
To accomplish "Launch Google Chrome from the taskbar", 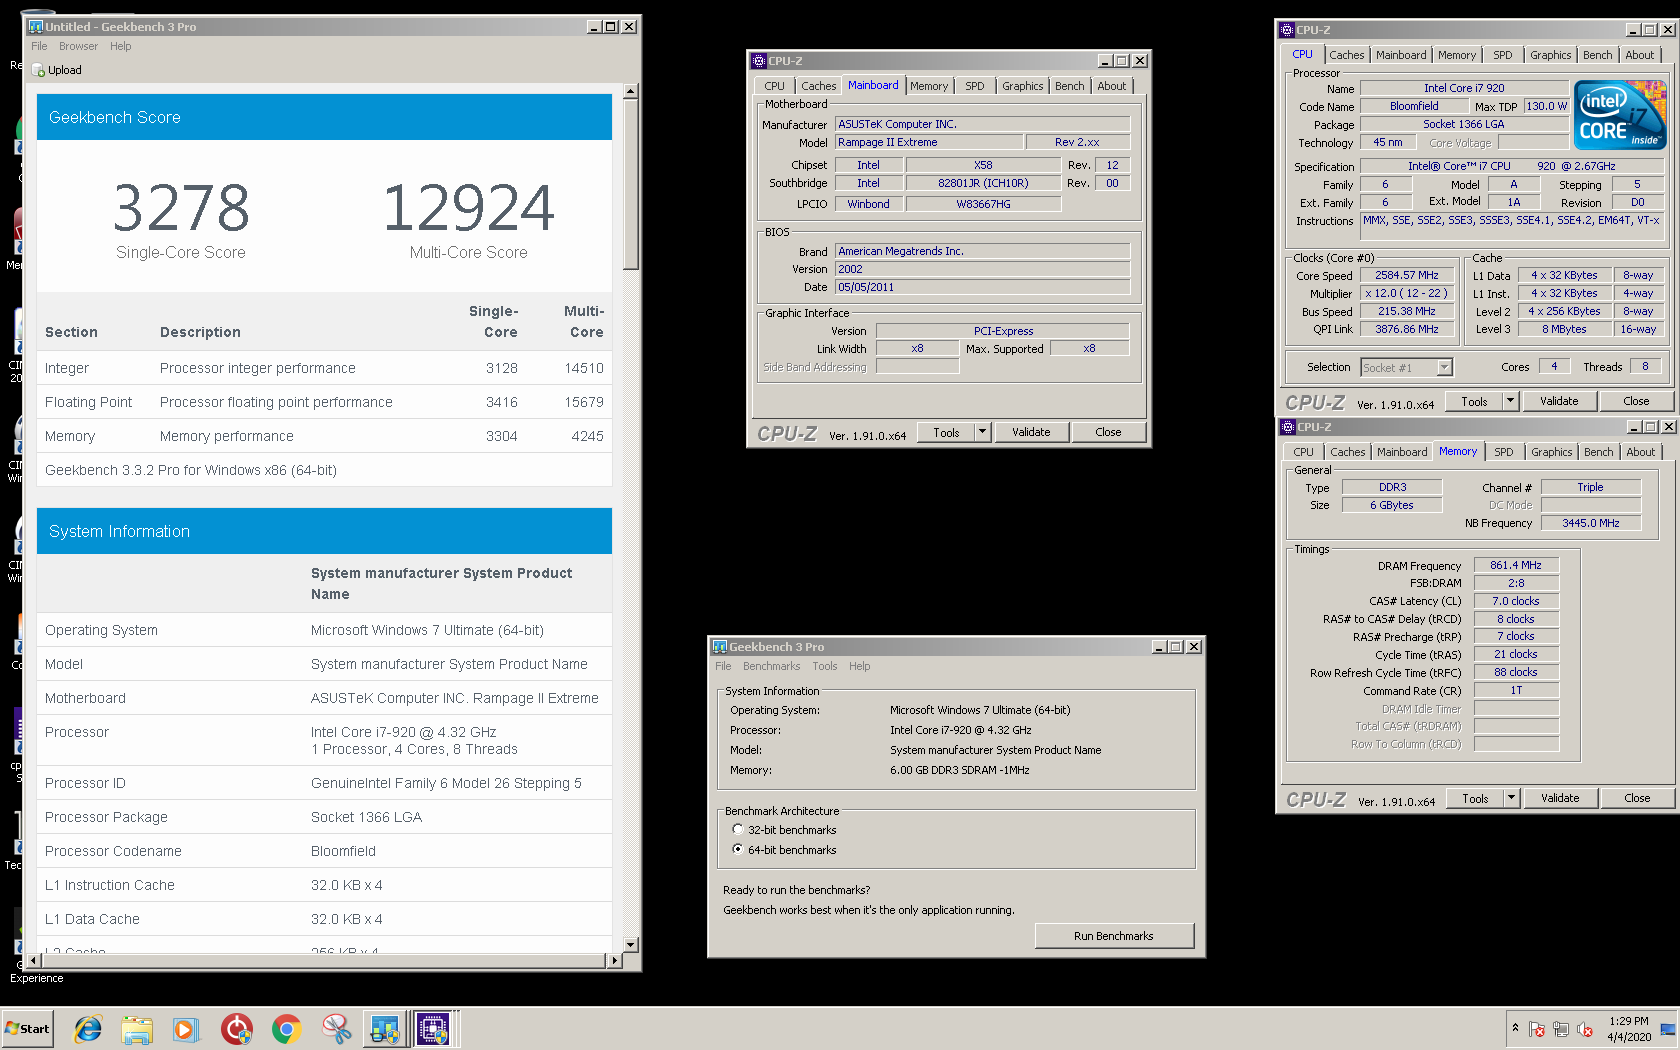I will pos(286,1029).
